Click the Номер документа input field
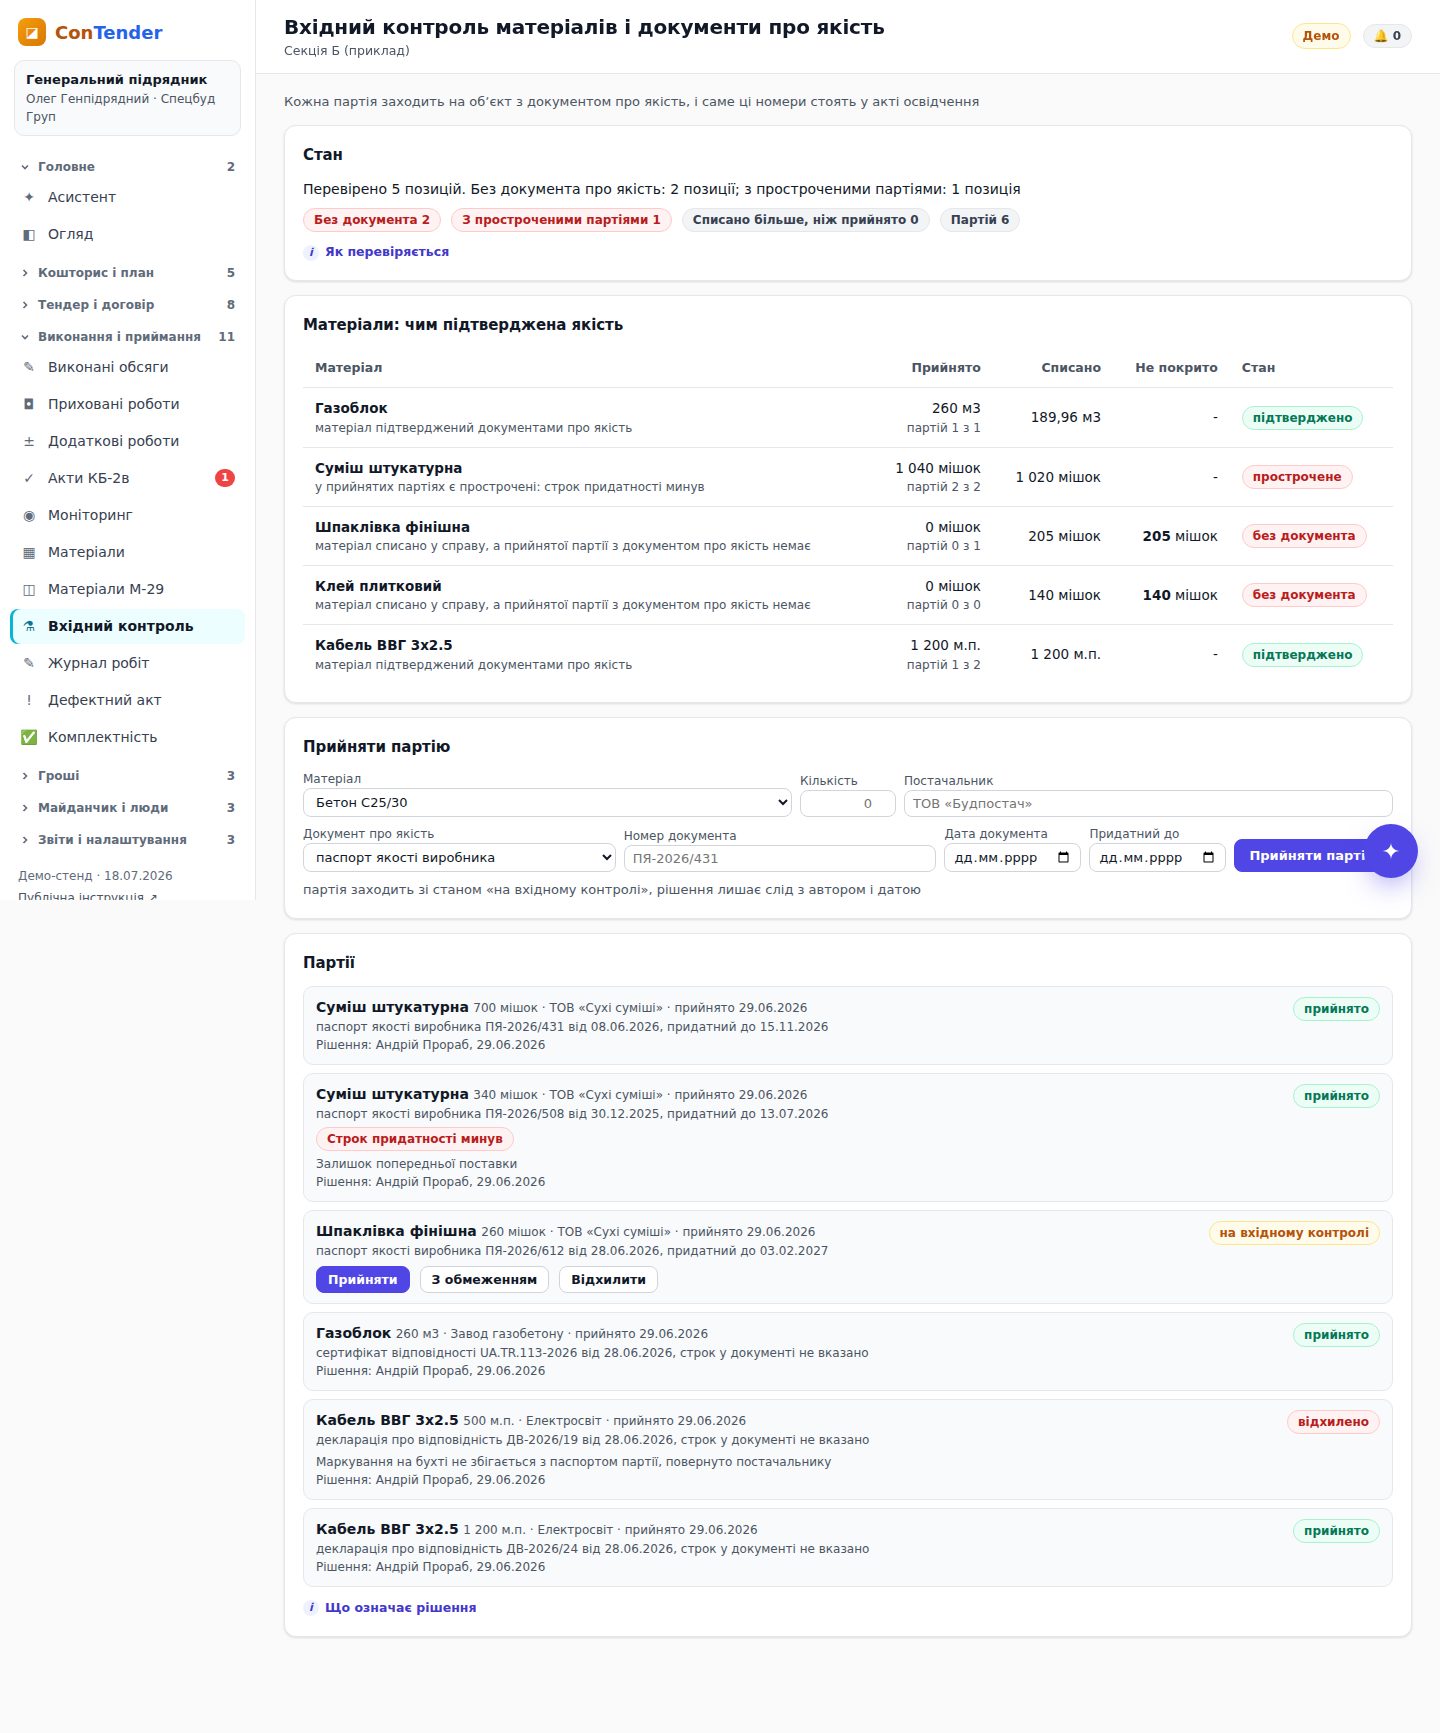Image resolution: width=1440 pixels, height=1733 pixels. pos(780,858)
